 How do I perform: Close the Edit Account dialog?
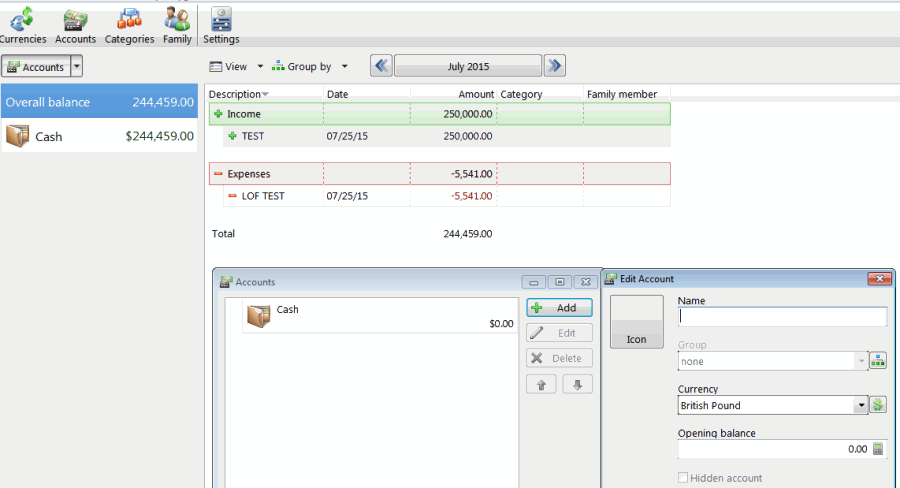(x=879, y=279)
